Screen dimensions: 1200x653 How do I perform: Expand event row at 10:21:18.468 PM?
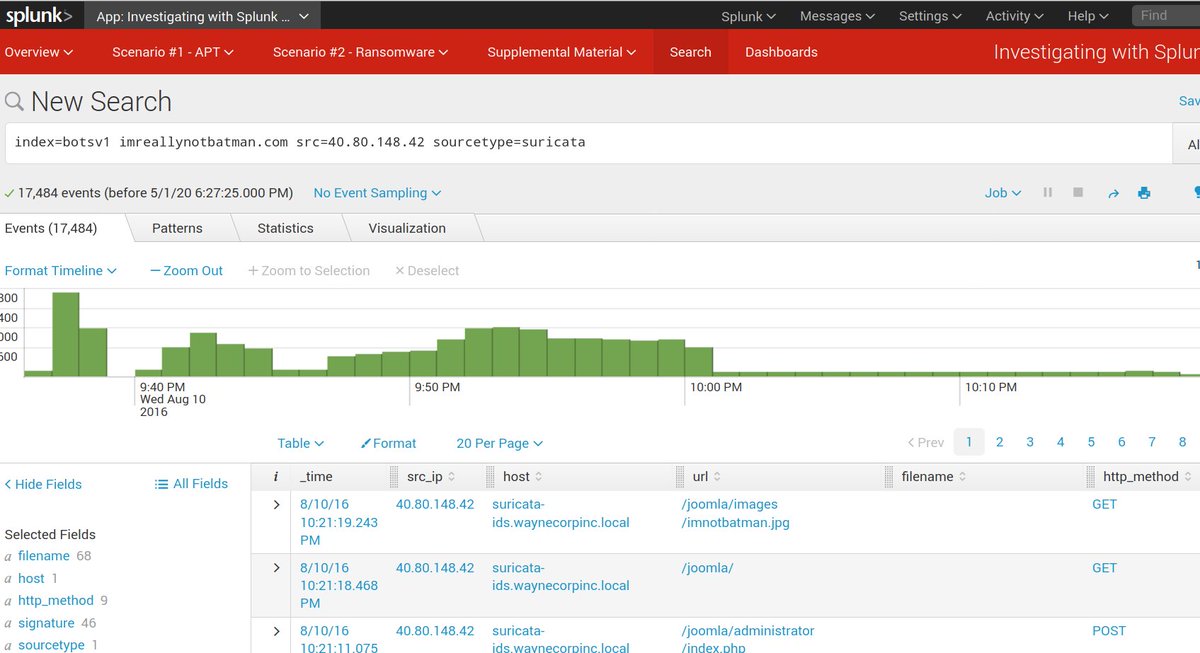click(x=277, y=567)
